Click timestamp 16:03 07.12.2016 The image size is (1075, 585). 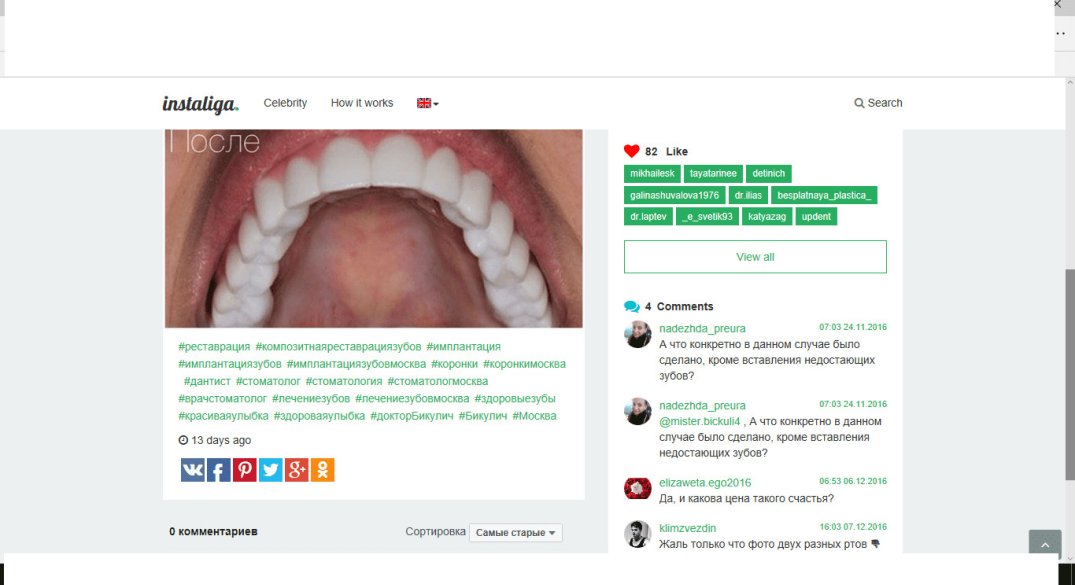click(x=853, y=527)
